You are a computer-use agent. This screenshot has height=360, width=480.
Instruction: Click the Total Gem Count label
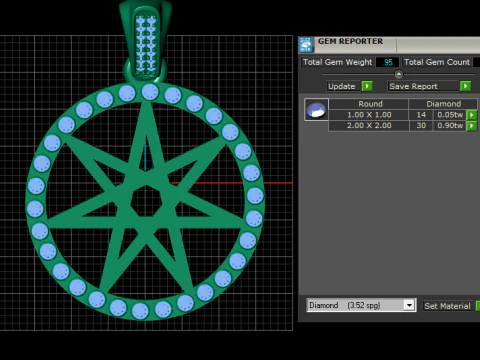437,62
